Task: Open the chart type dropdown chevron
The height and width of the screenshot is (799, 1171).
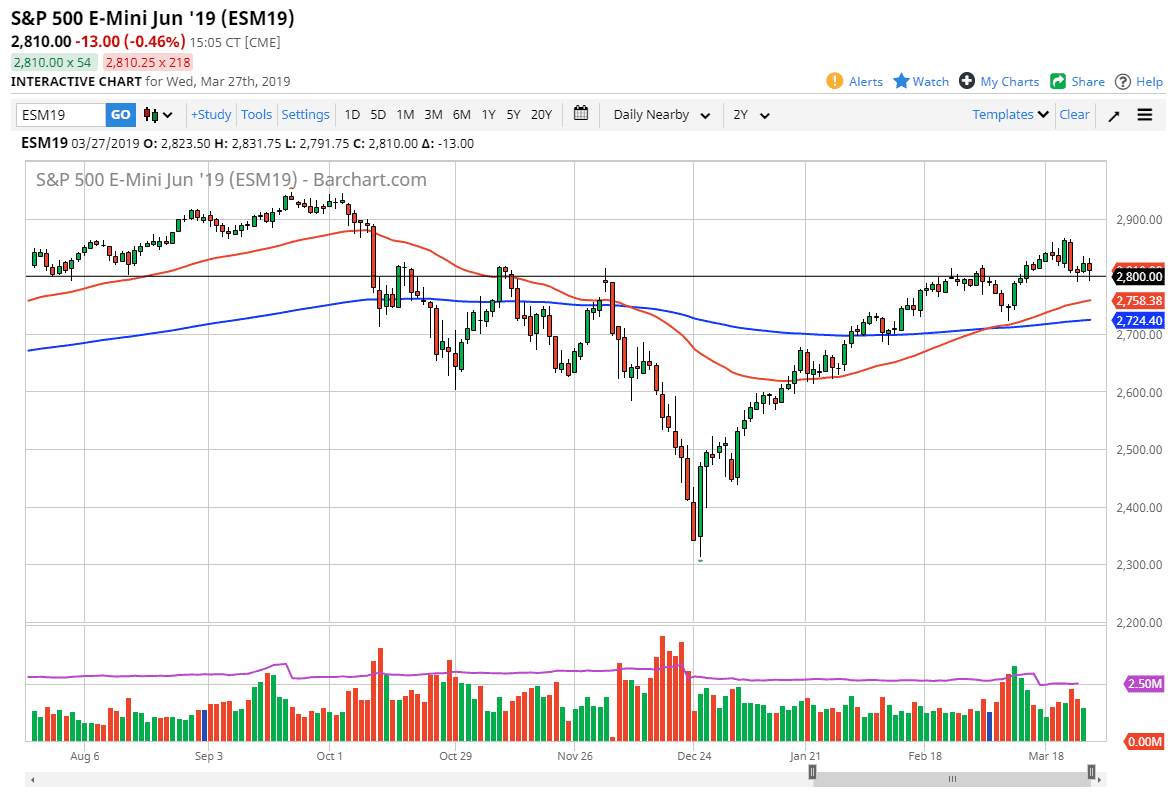Action: [167, 115]
